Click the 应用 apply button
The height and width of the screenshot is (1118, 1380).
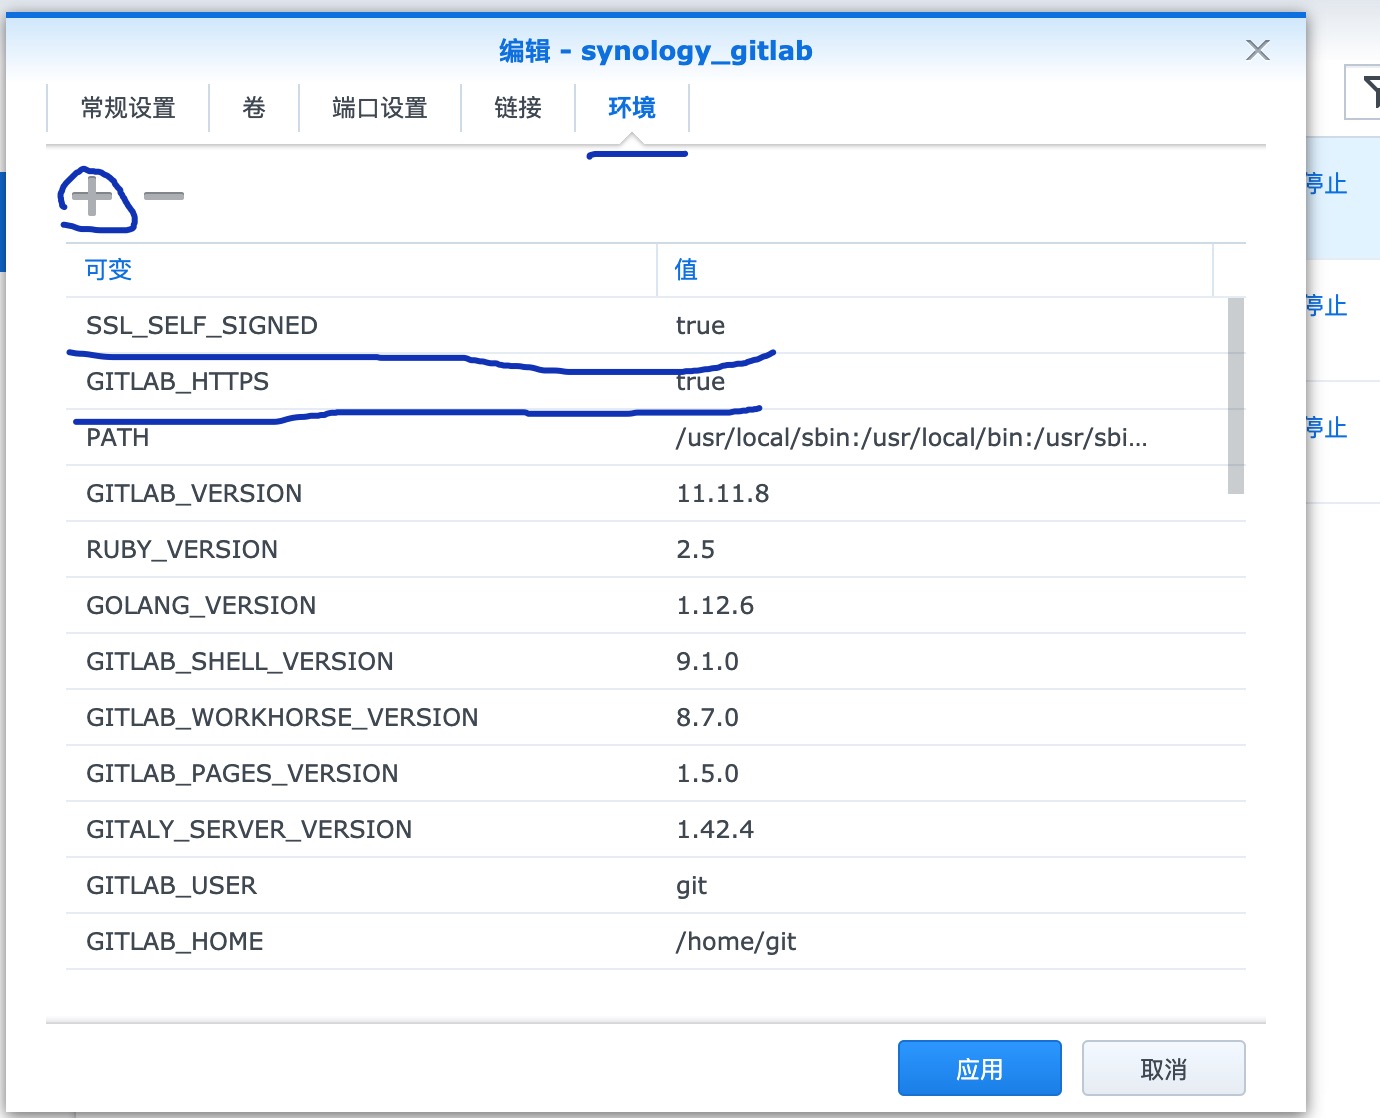(x=980, y=1069)
